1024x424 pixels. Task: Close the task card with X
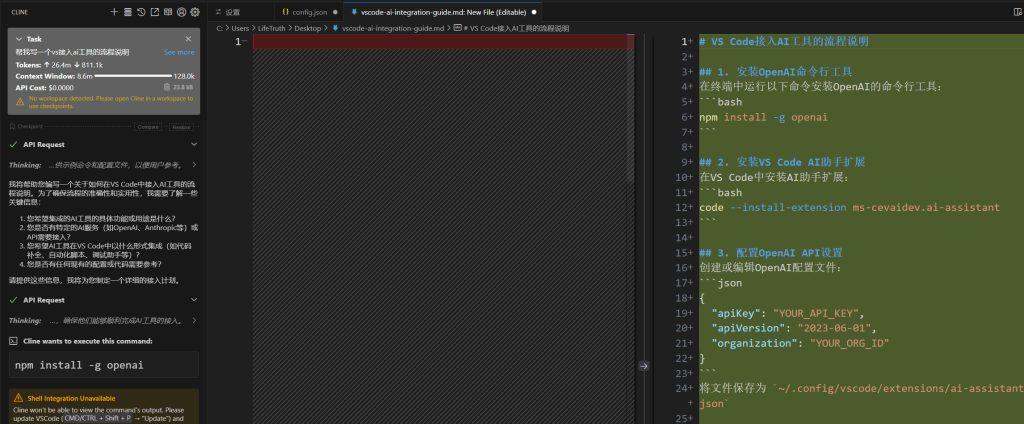188,39
